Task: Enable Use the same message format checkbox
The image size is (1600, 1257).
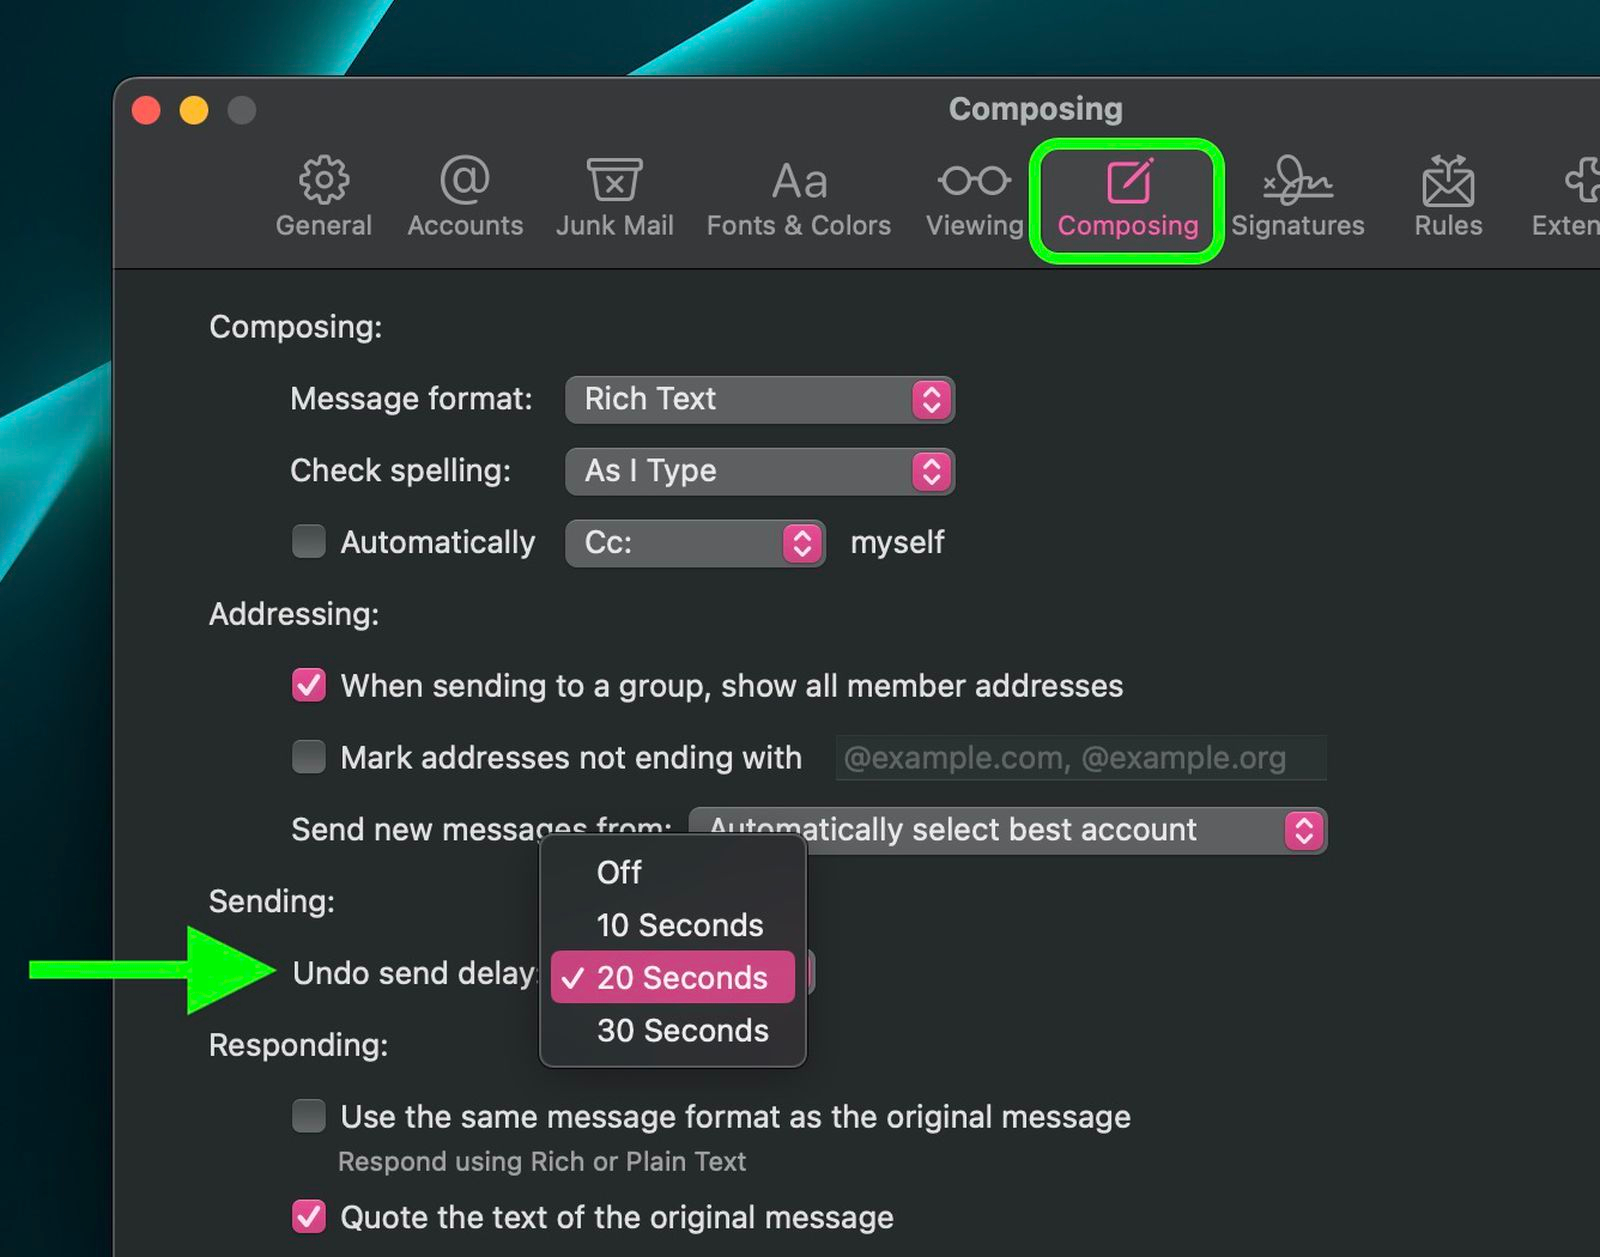Action: (309, 1116)
